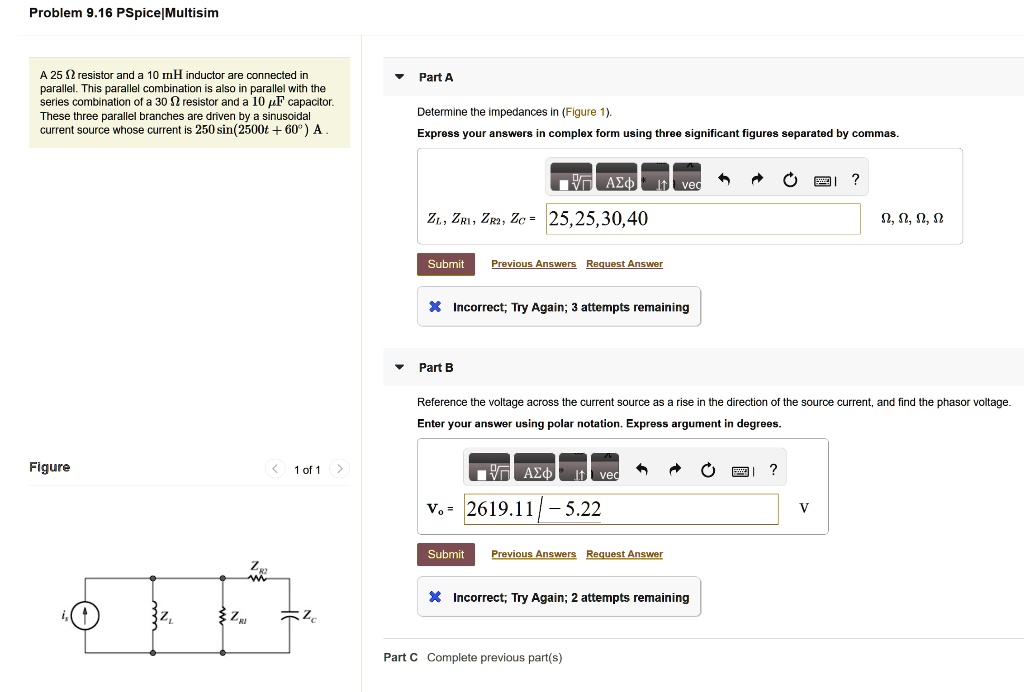
Task: Reset the Part B answer field
Action: [708, 470]
